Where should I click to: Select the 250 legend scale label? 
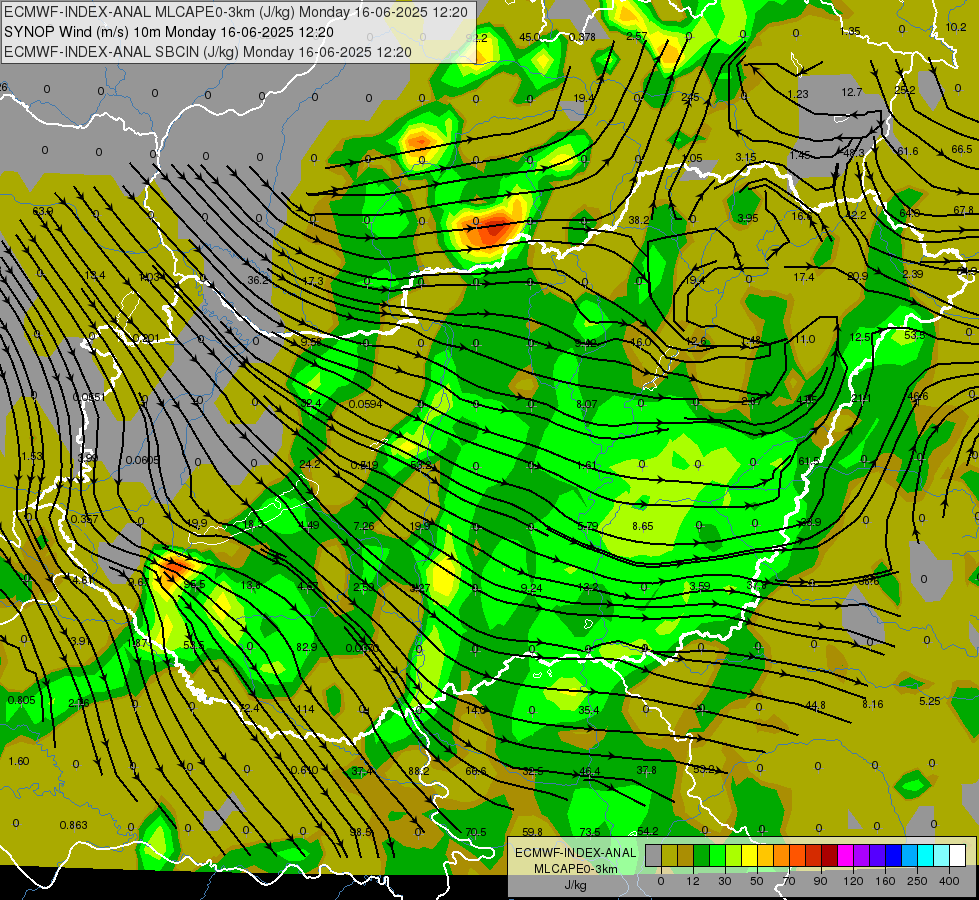(x=917, y=881)
